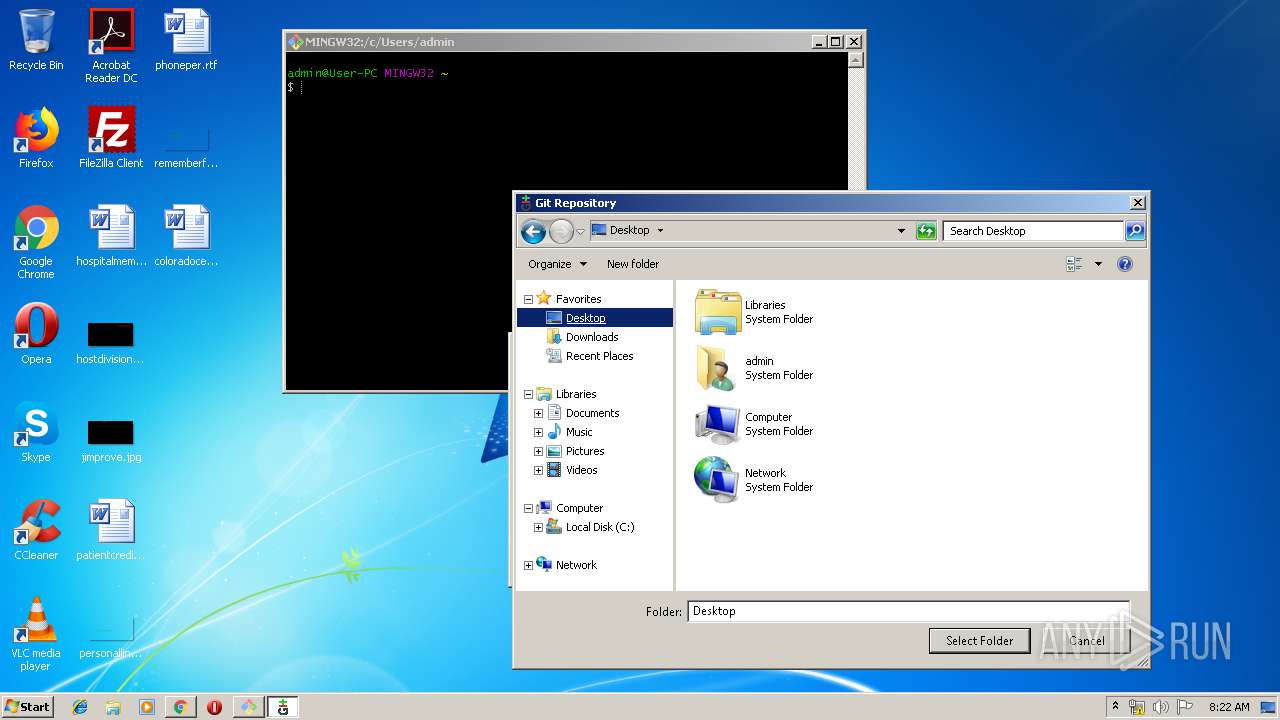Click the Change your view icon
This screenshot has height=720, width=1280.
(1075, 264)
